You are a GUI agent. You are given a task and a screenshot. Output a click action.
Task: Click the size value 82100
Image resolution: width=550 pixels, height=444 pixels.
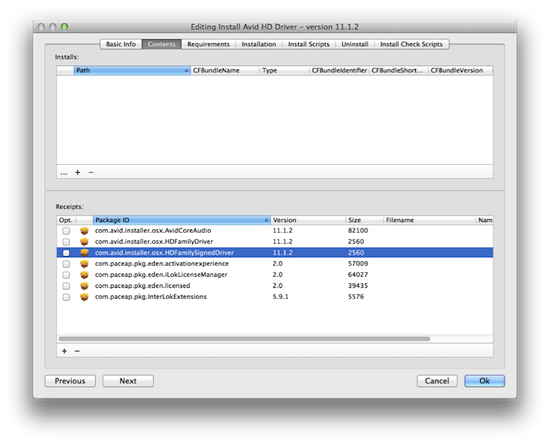pyautogui.click(x=358, y=231)
